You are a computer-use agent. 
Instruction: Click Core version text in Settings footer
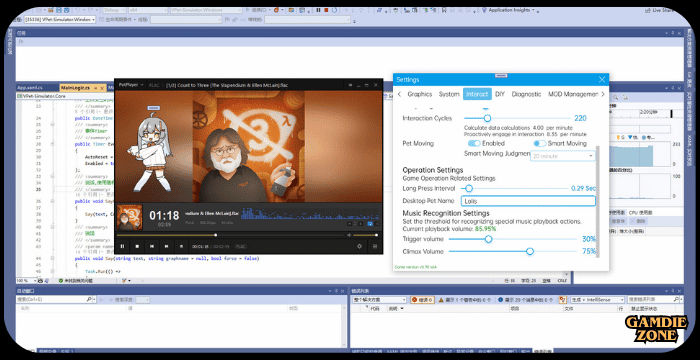pos(416,267)
